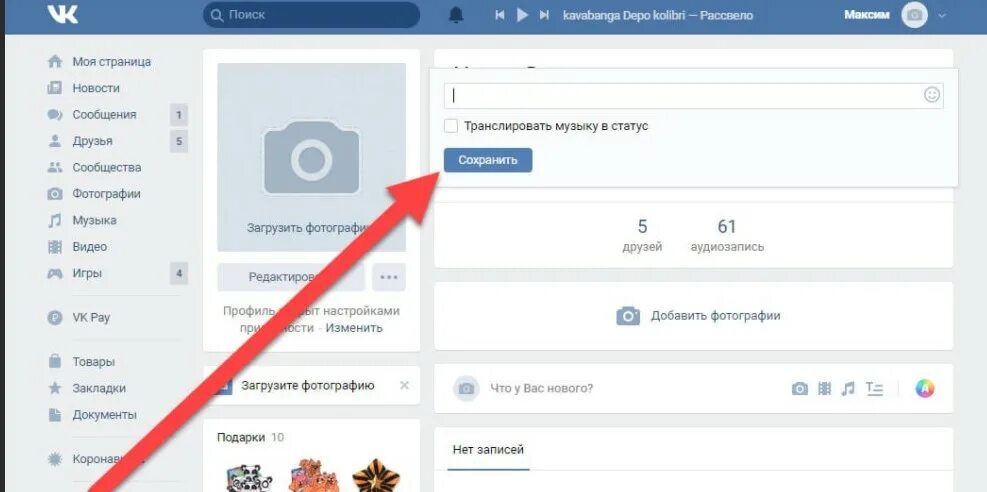Click the speech bubble icon beside Сообщения
Viewport: 987px width, 492px height.
point(55,115)
